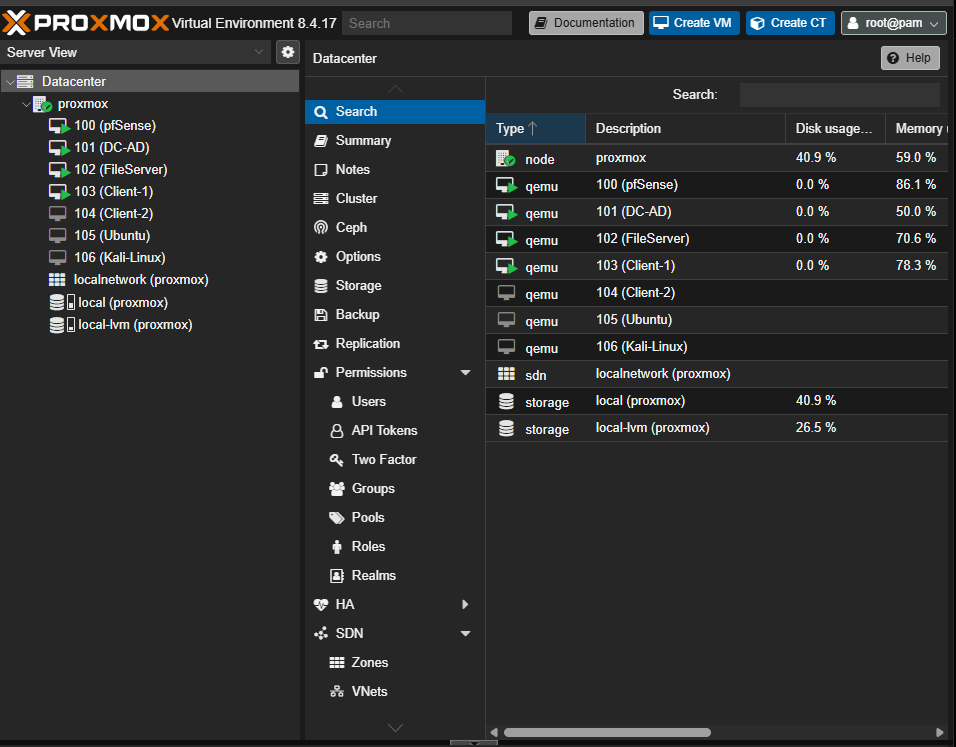Viewport: 956px width, 747px height.
Task: Click the Documentation button
Action: coord(586,23)
